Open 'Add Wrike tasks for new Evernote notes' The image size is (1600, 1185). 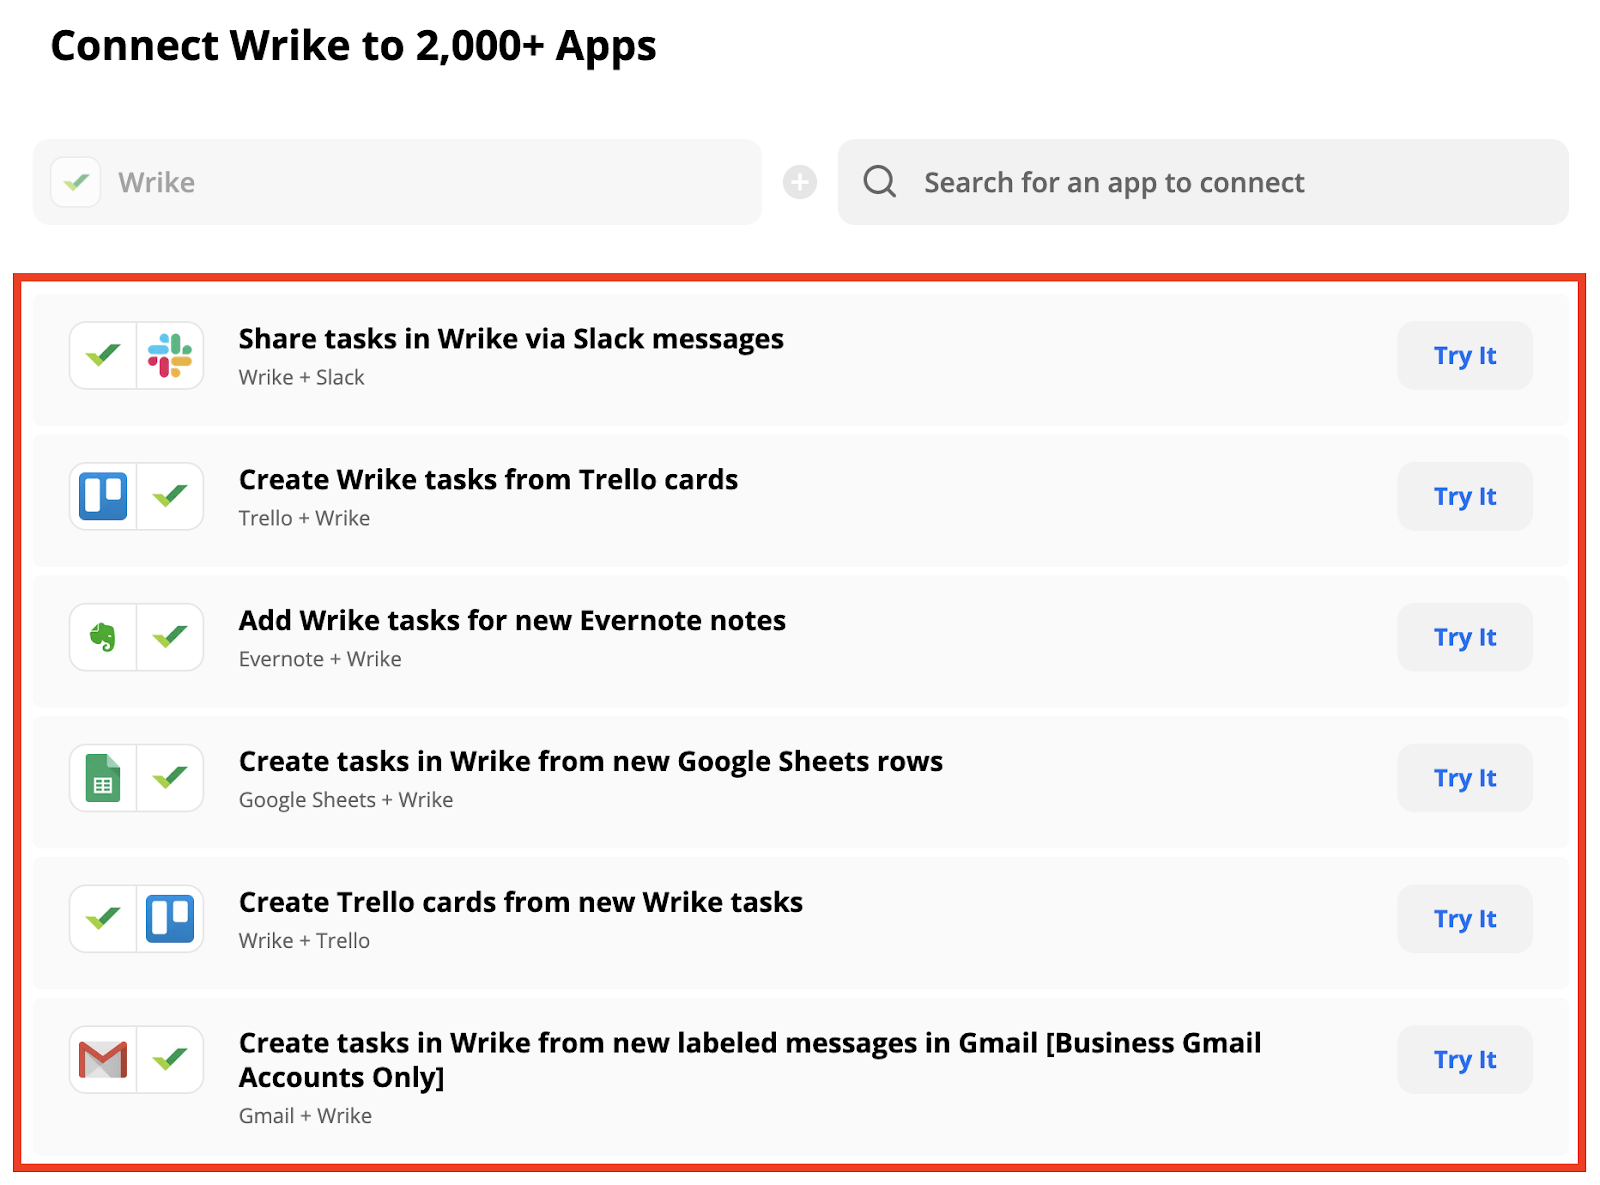[512, 621]
